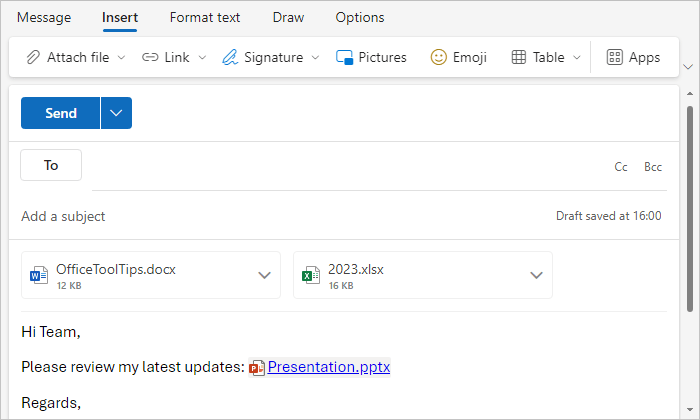
Task: Open 2023.xlsx attachment options chevron
Action: pyautogui.click(x=536, y=275)
